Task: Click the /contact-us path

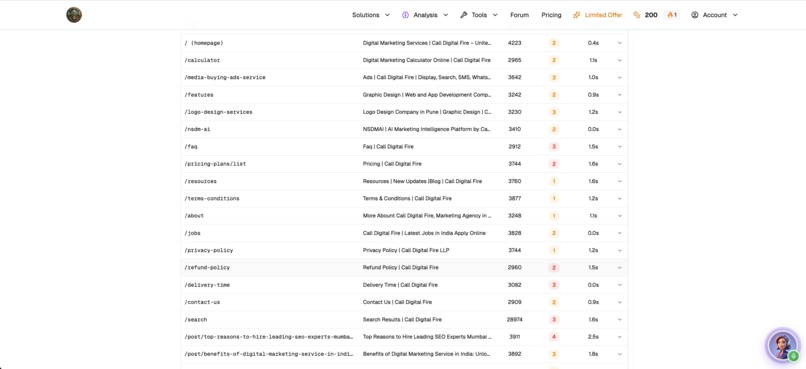Action: point(202,302)
